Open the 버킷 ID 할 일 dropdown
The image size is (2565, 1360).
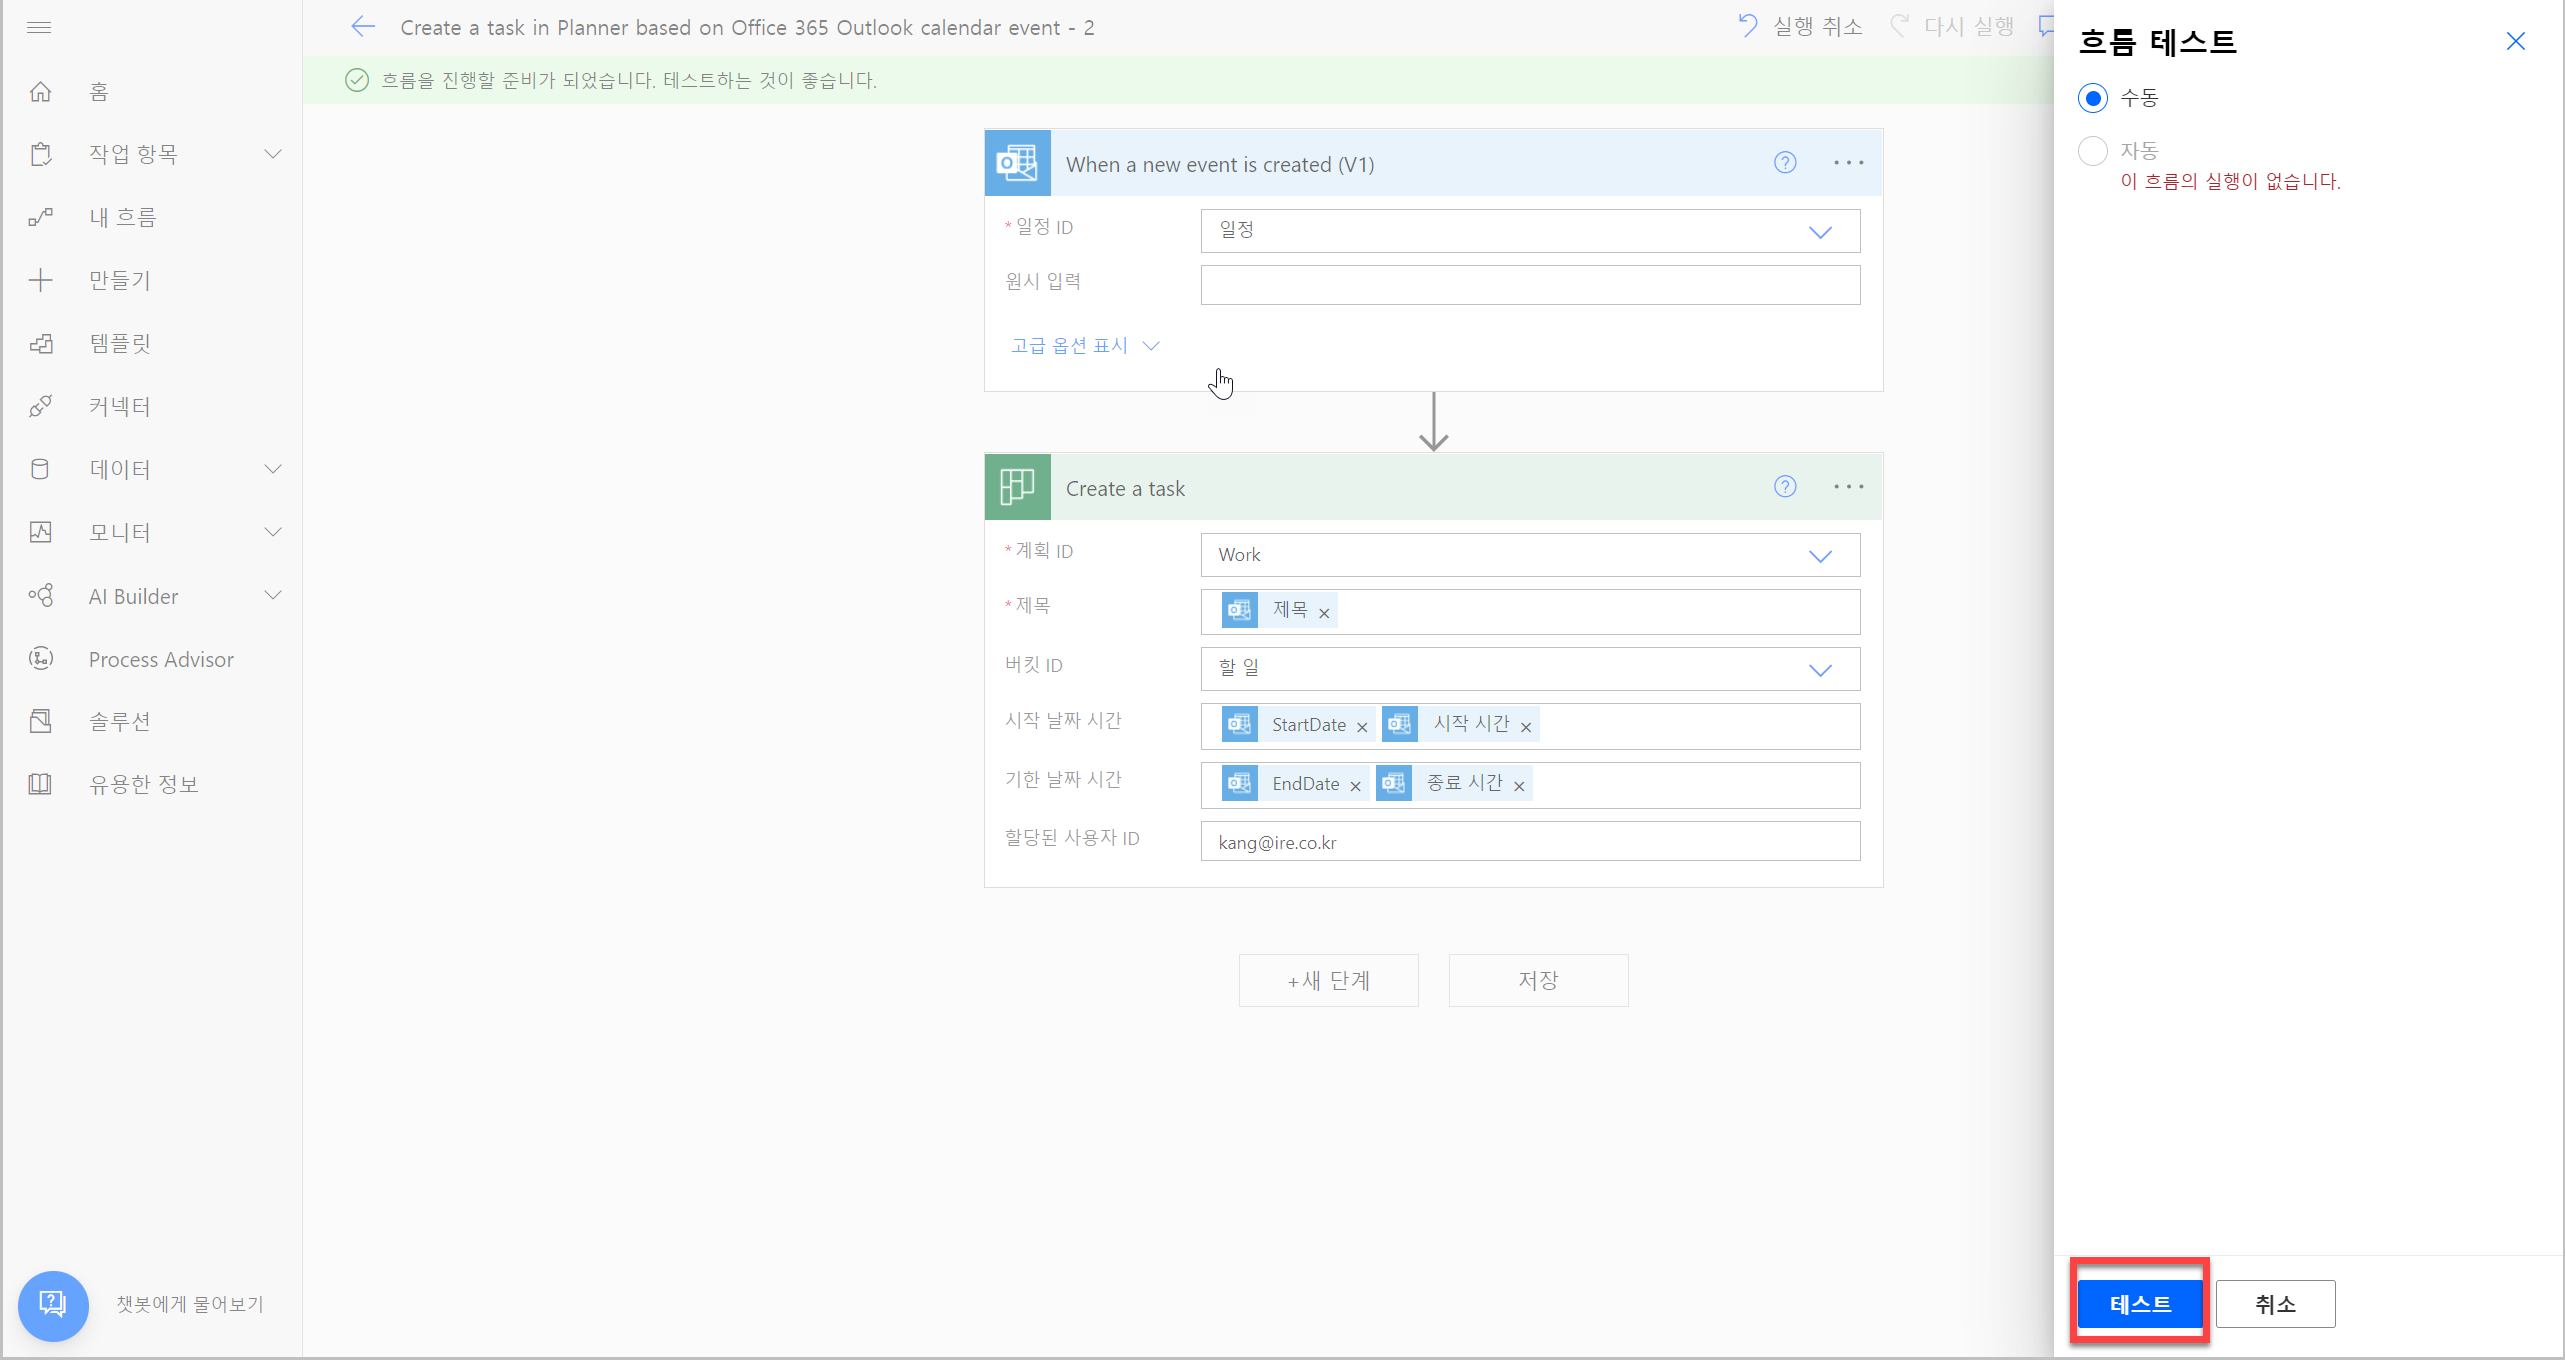pyautogui.click(x=1530, y=669)
